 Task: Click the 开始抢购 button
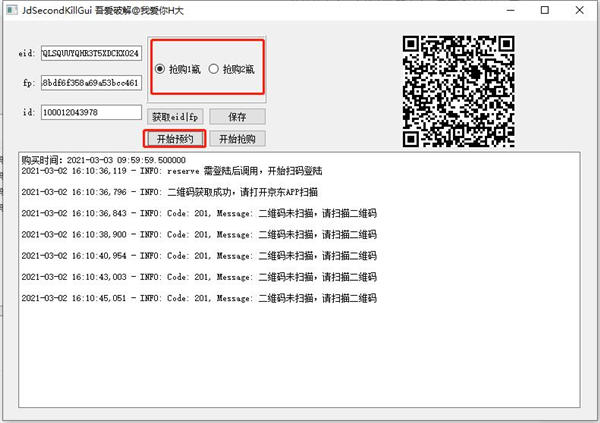(x=237, y=139)
